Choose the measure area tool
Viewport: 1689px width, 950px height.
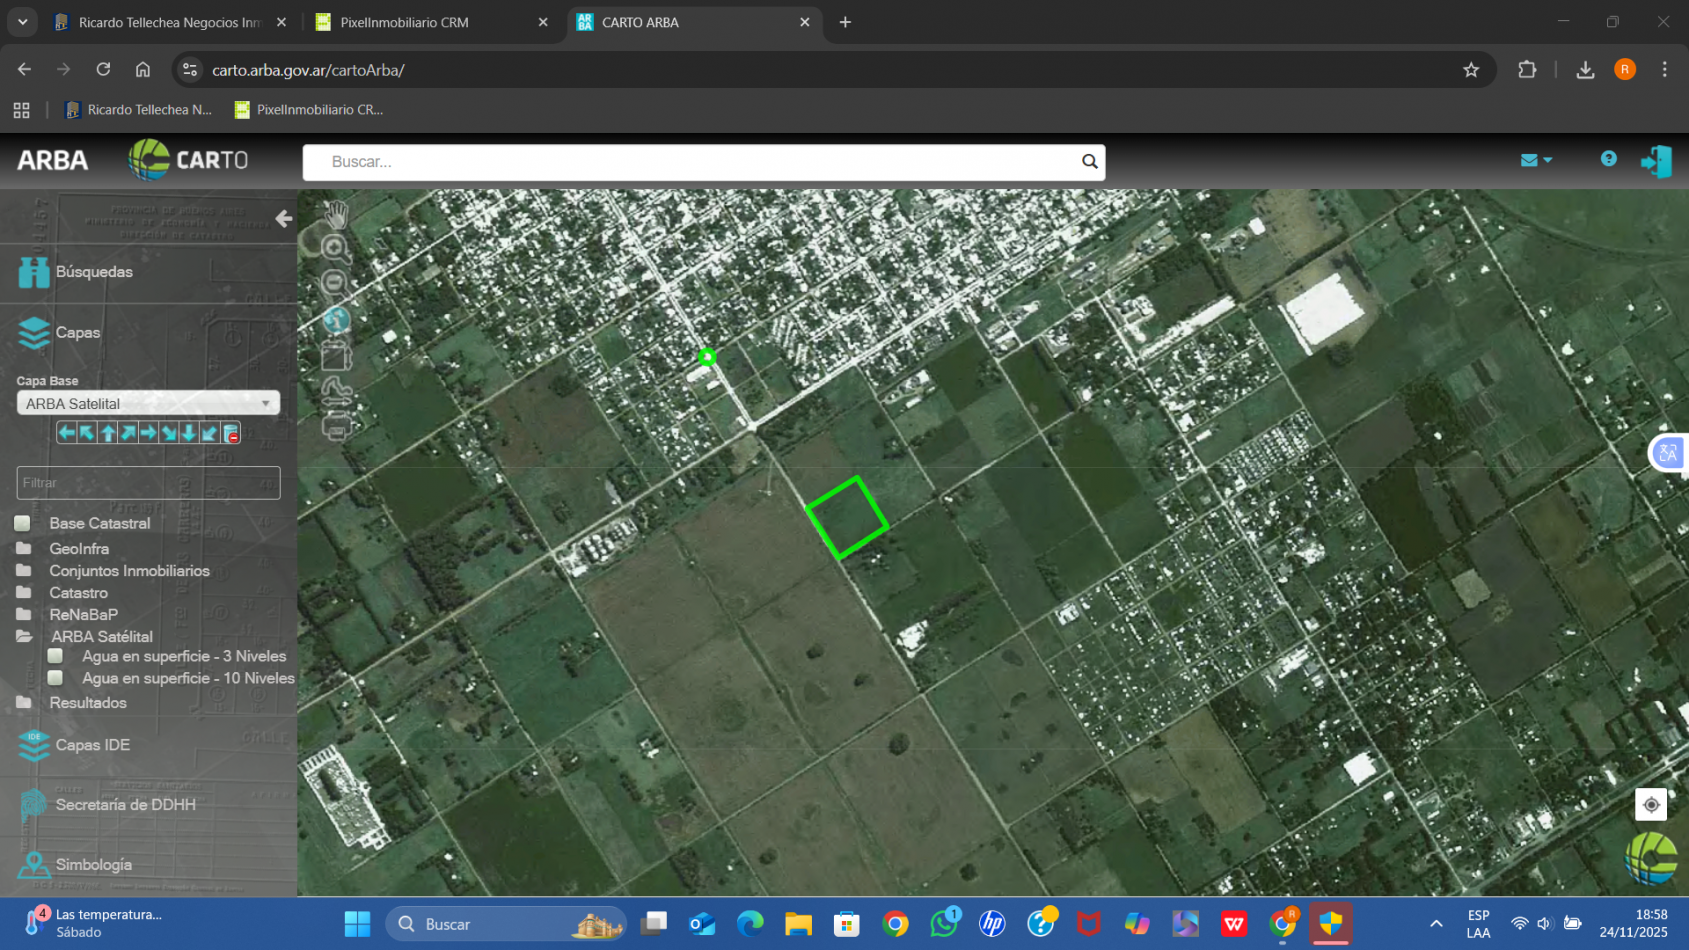click(336, 356)
